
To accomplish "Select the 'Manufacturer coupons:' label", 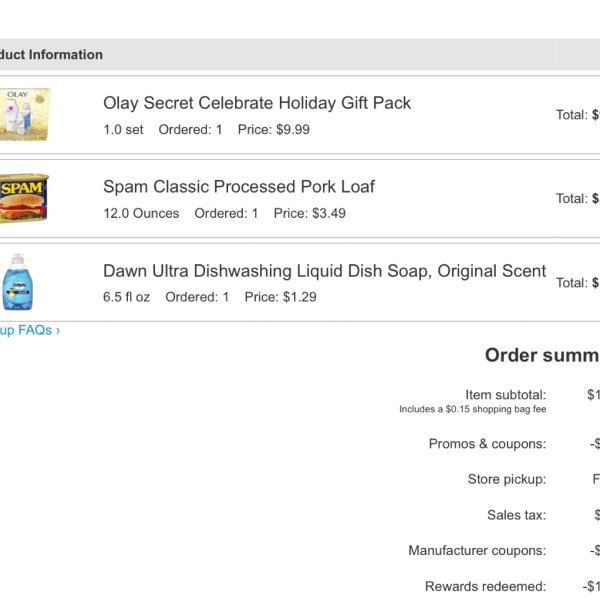I will (477, 551).
